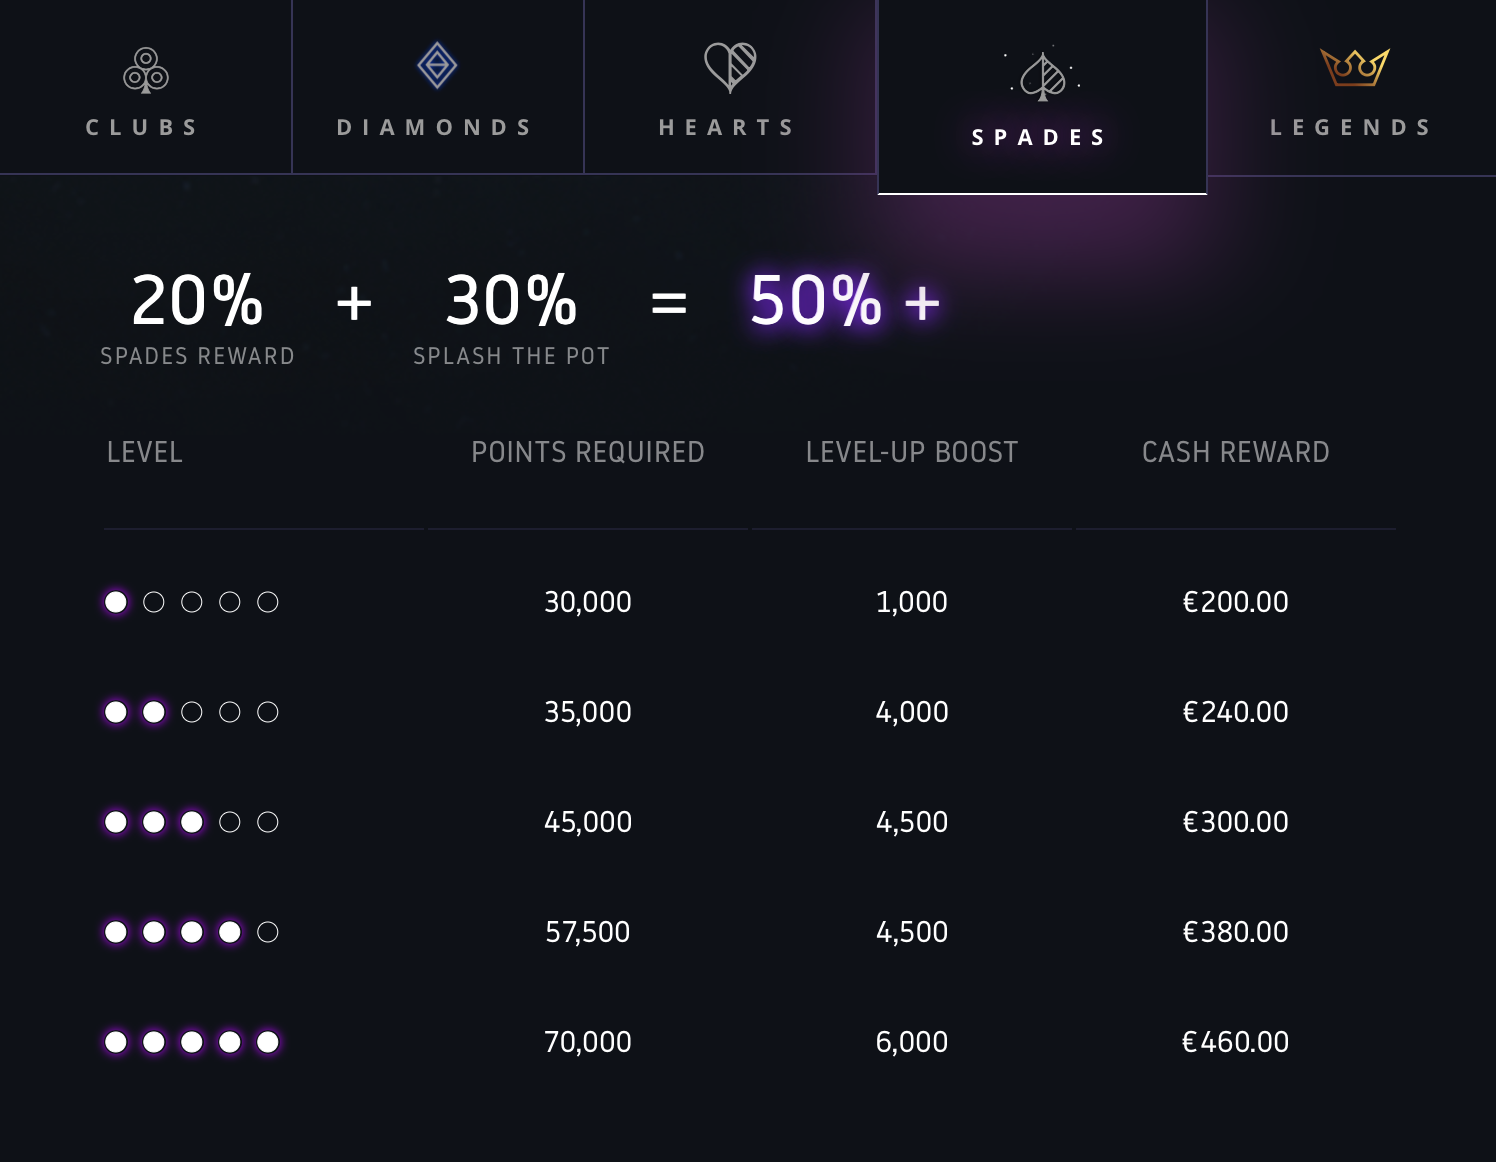The image size is (1496, 1162).
Task: Click the heart suit icon
Action: point(727,66)
